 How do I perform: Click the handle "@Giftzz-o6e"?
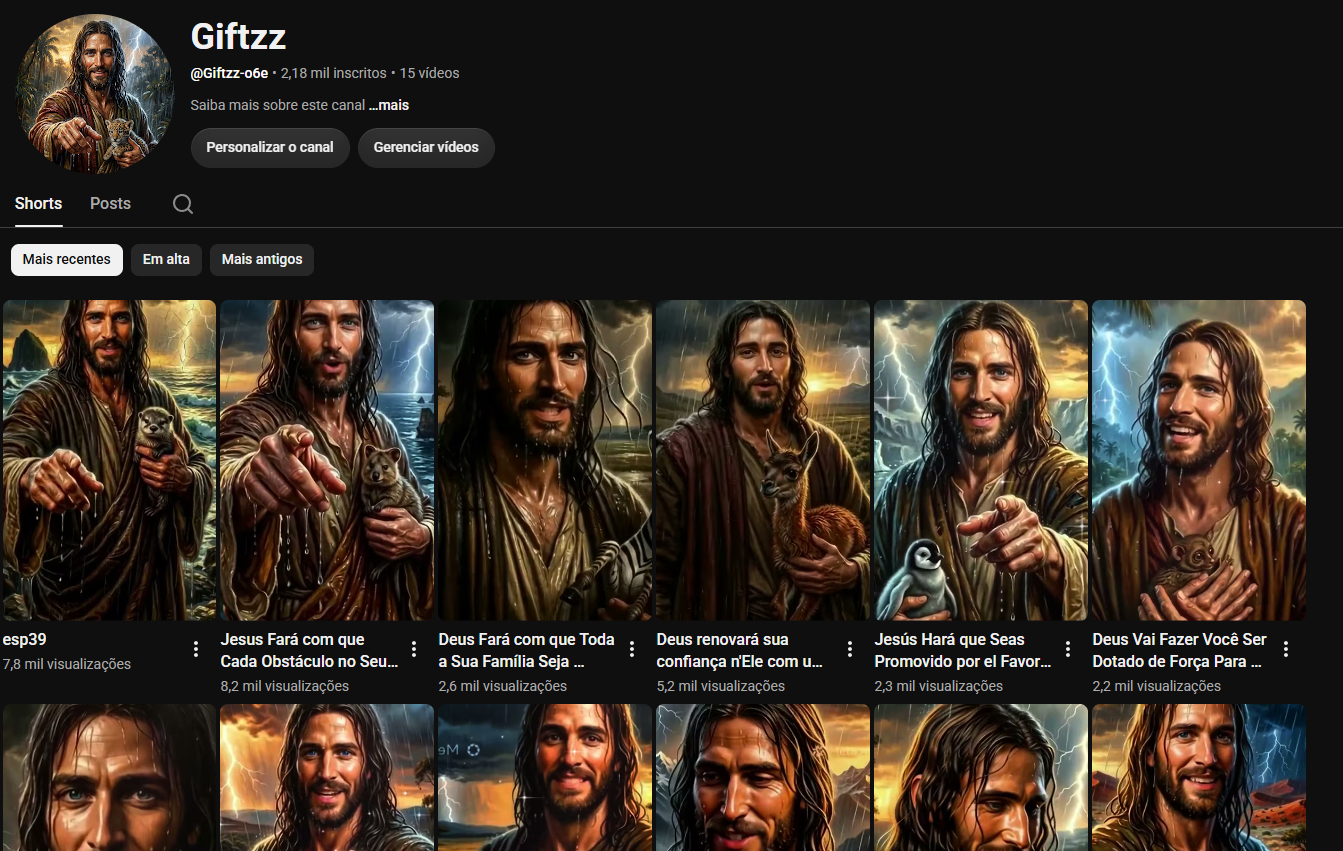click(x=229, y=73)
